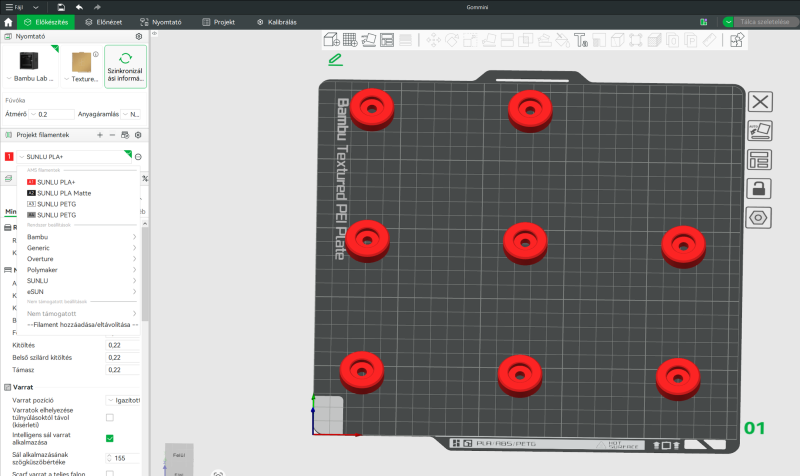Expand the eSUN filament submenu
The width and height of the screenshot is (800, 476).
[x=79, y=291]
